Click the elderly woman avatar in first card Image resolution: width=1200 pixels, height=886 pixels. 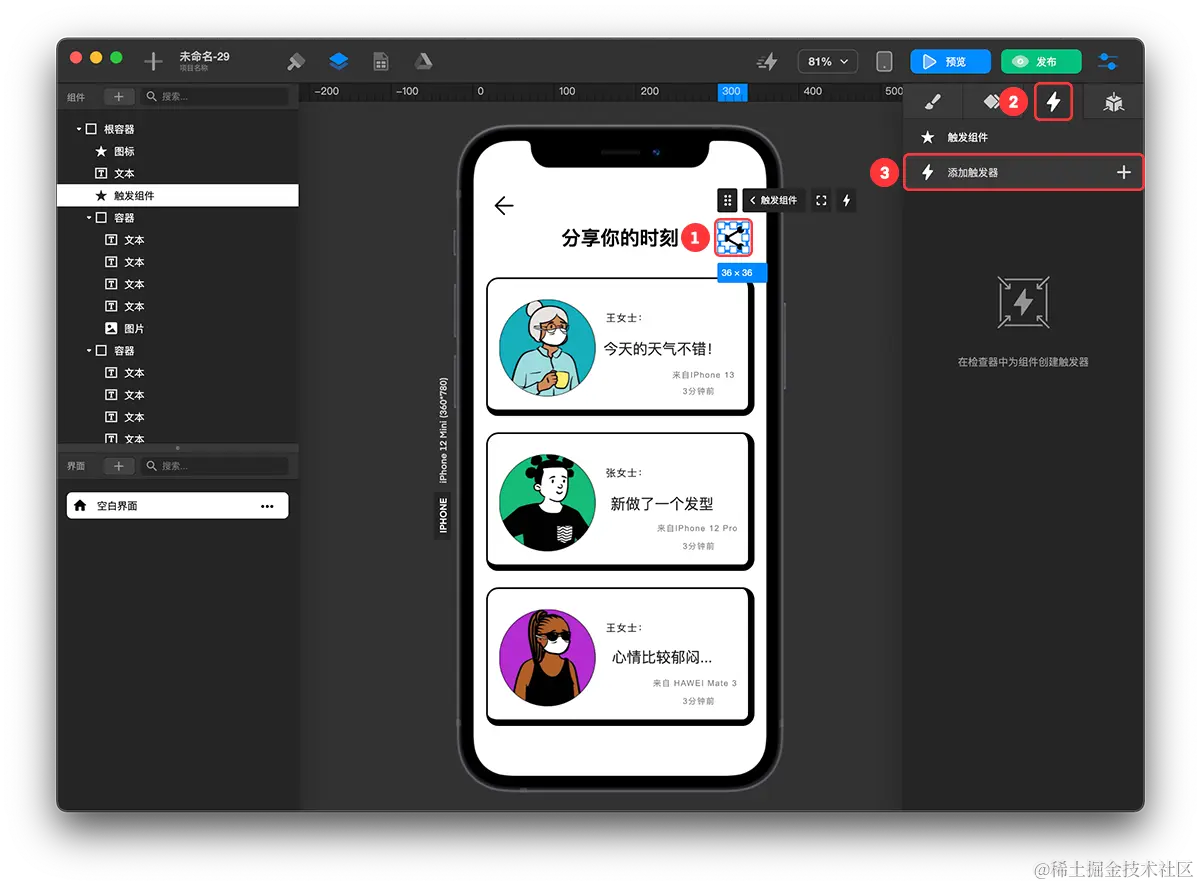(547, 348)
